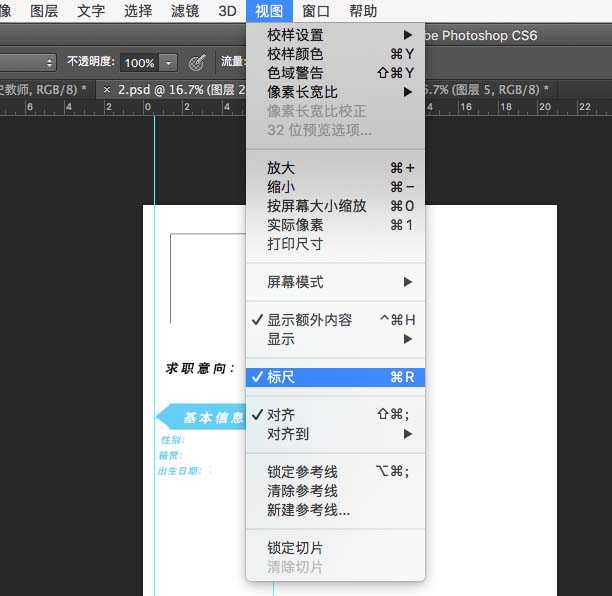Toggle Show Extras (显示额外内容) checkmark
This screenshot has height=596, width=612.
pos(335,320)
